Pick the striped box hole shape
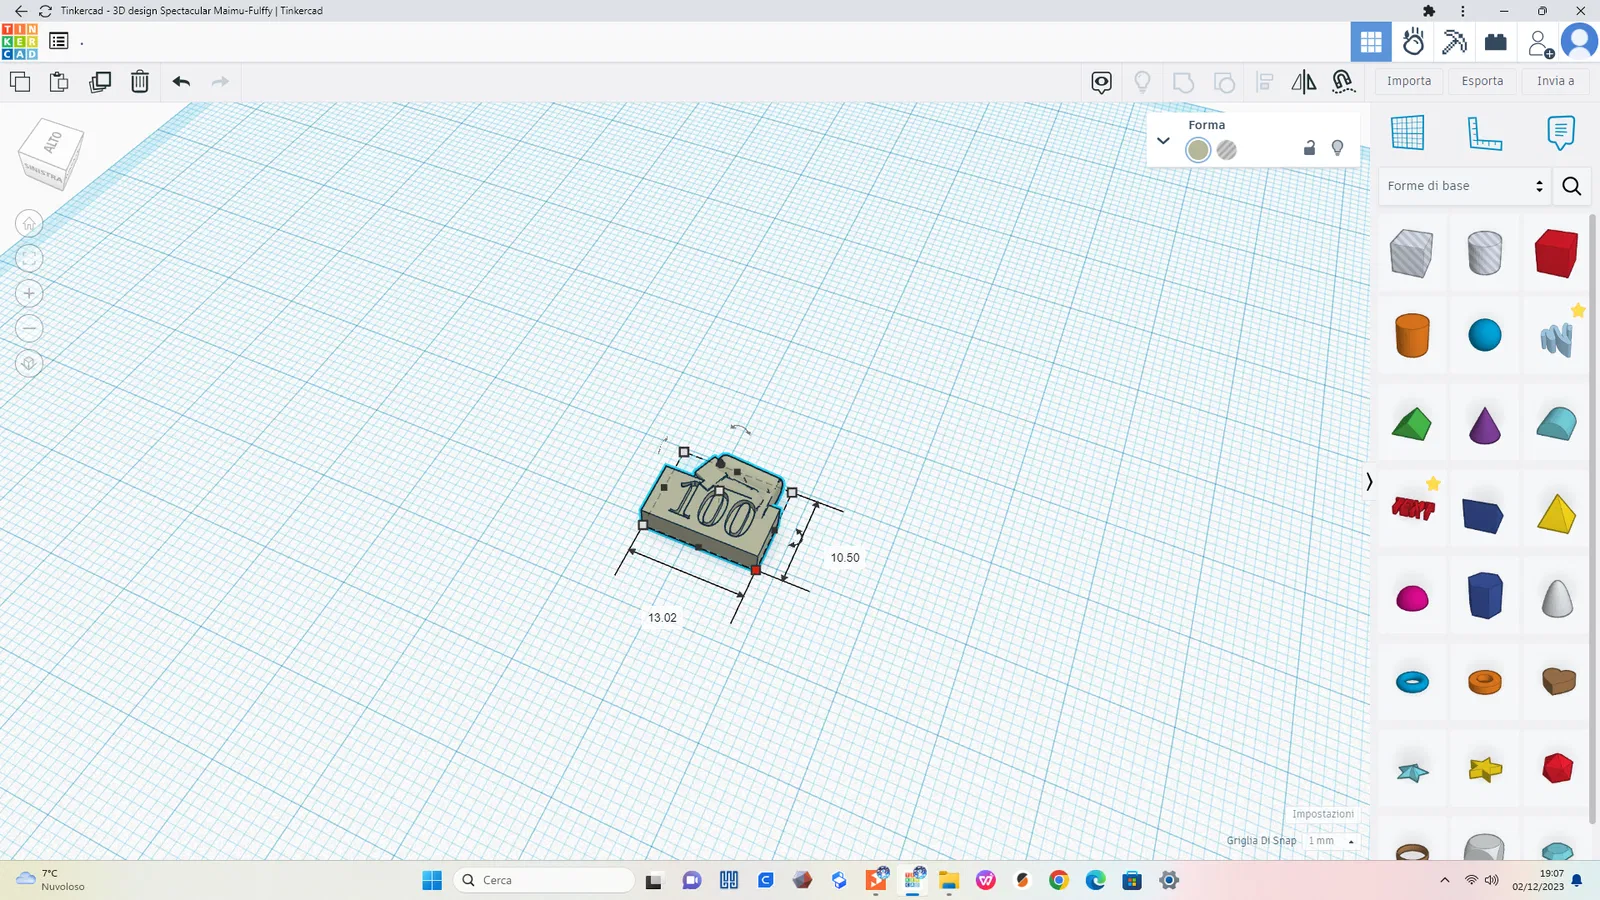Screen dimensions: 1600x900 click(1411, 253)
